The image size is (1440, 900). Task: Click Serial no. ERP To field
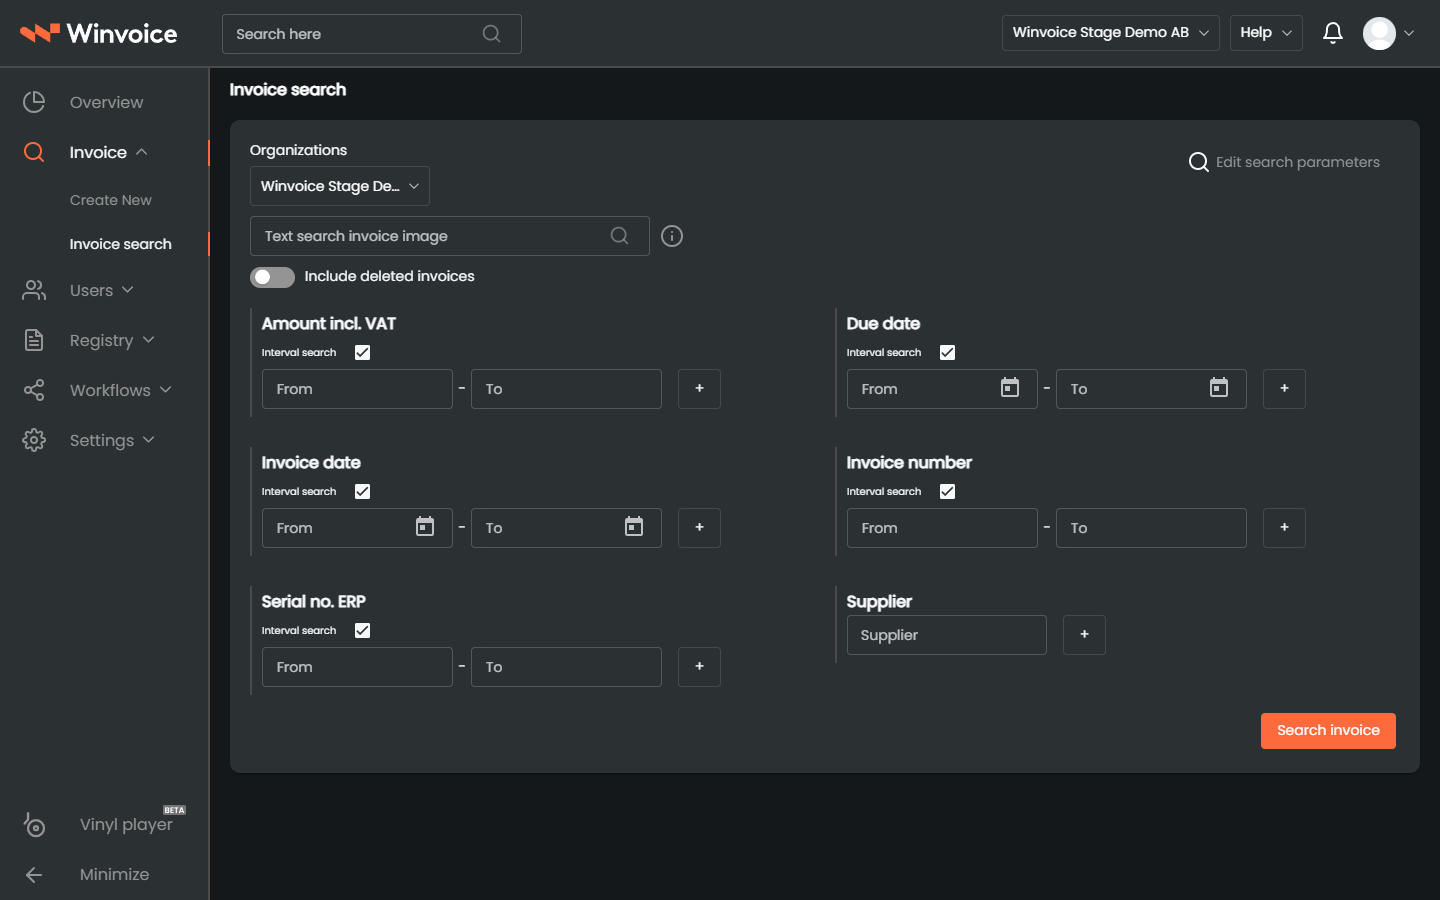tap(566, 667)
